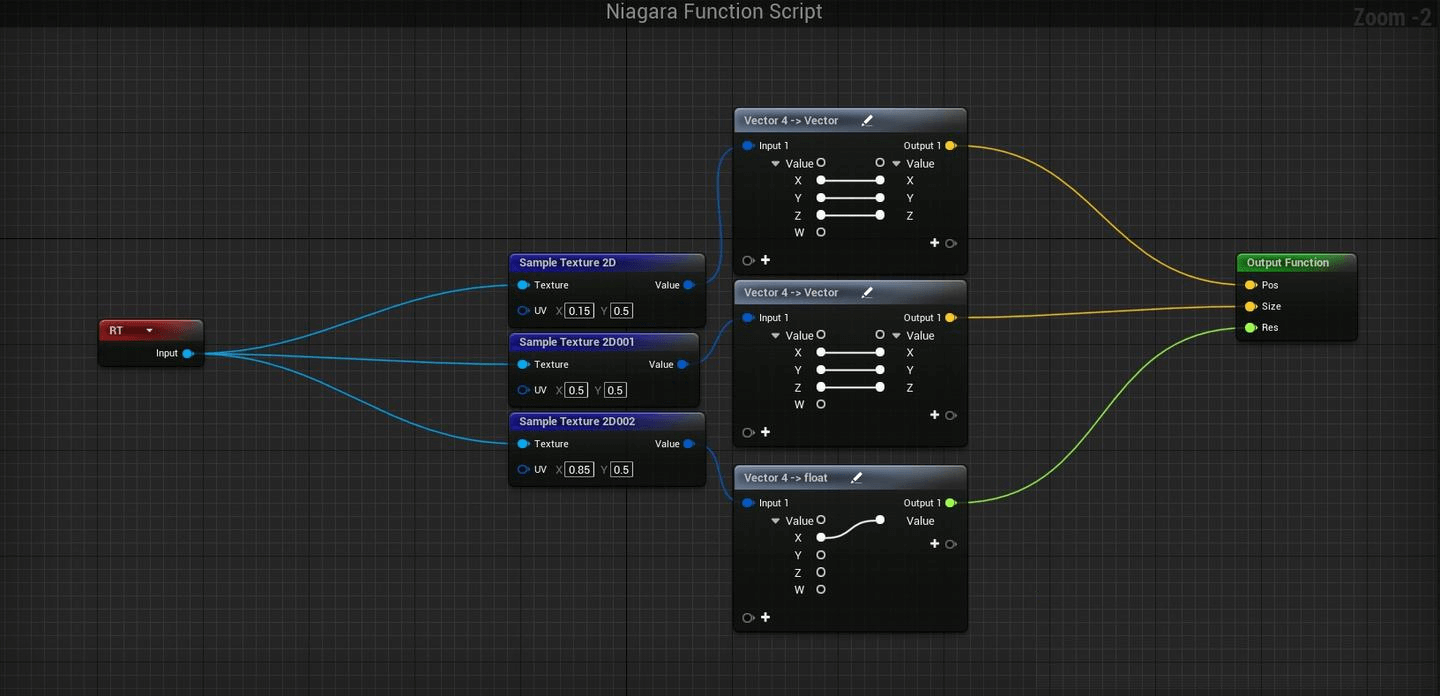Screen dimensions: 1440x696
Task: Select the Output Function node title
Action: tap(1288, 263)
